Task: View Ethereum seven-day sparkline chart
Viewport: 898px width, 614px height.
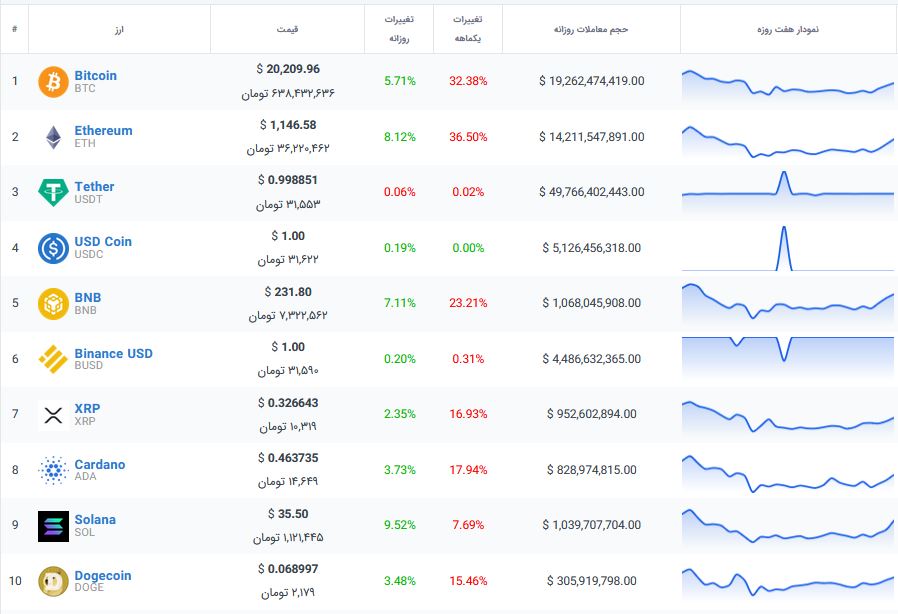Action: pos(788,142)
